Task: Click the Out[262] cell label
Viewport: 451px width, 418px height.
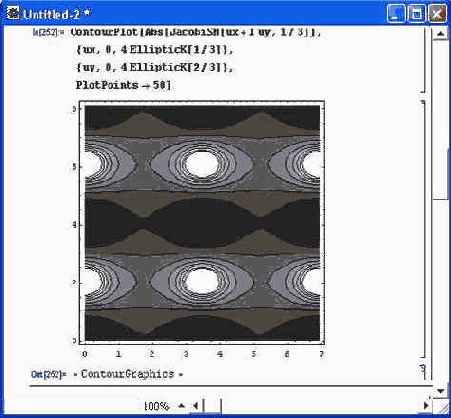Action: (x=49, y=374)
